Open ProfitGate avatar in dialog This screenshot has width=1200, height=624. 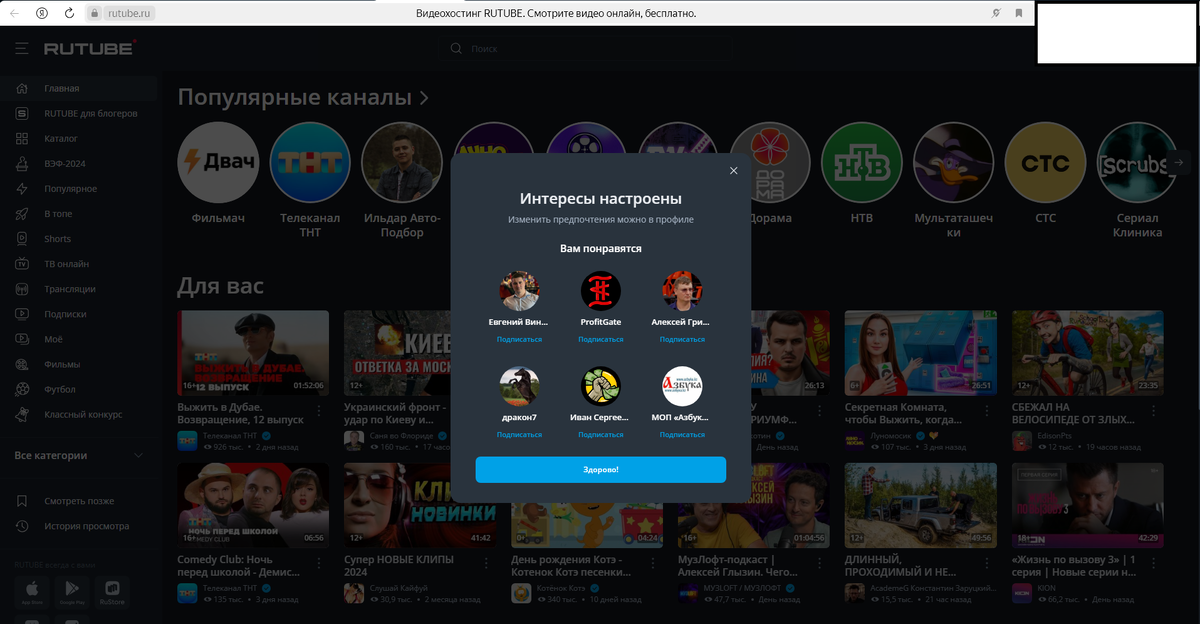[x=601, y=291]
